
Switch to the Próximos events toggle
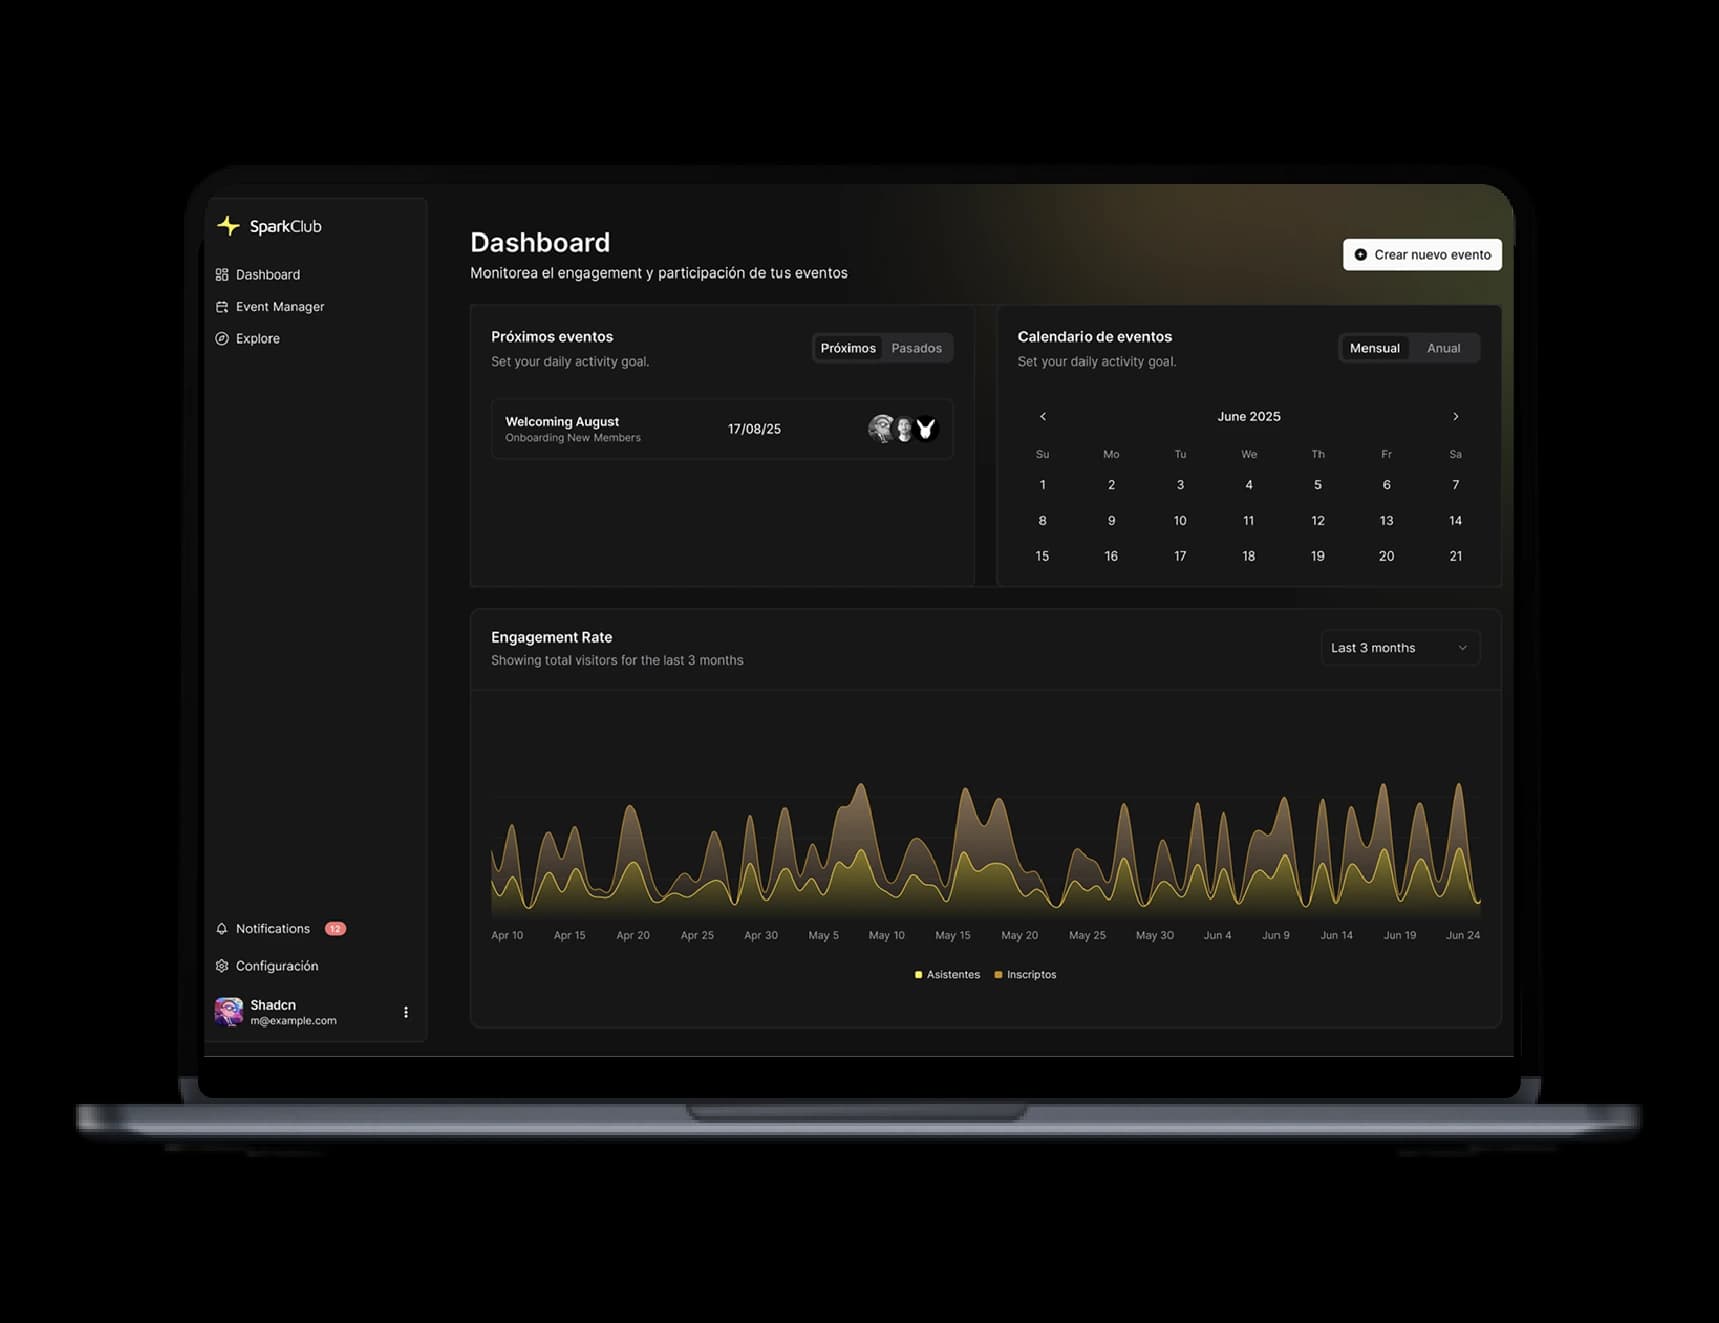tap(847, 348)
